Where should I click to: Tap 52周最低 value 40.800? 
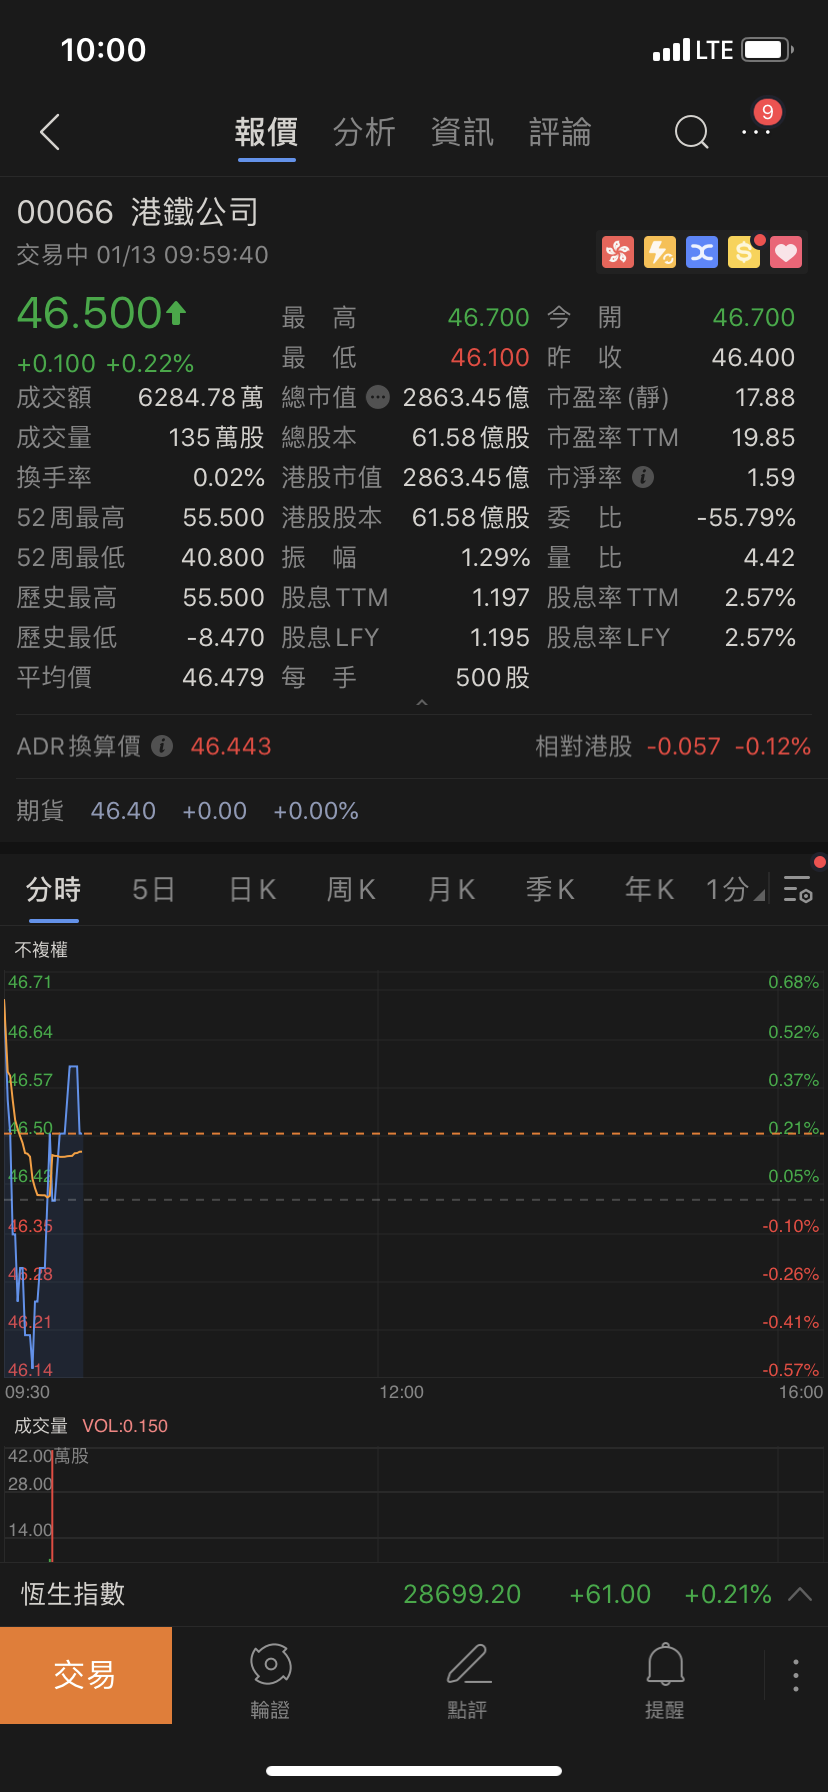(223, 557)
